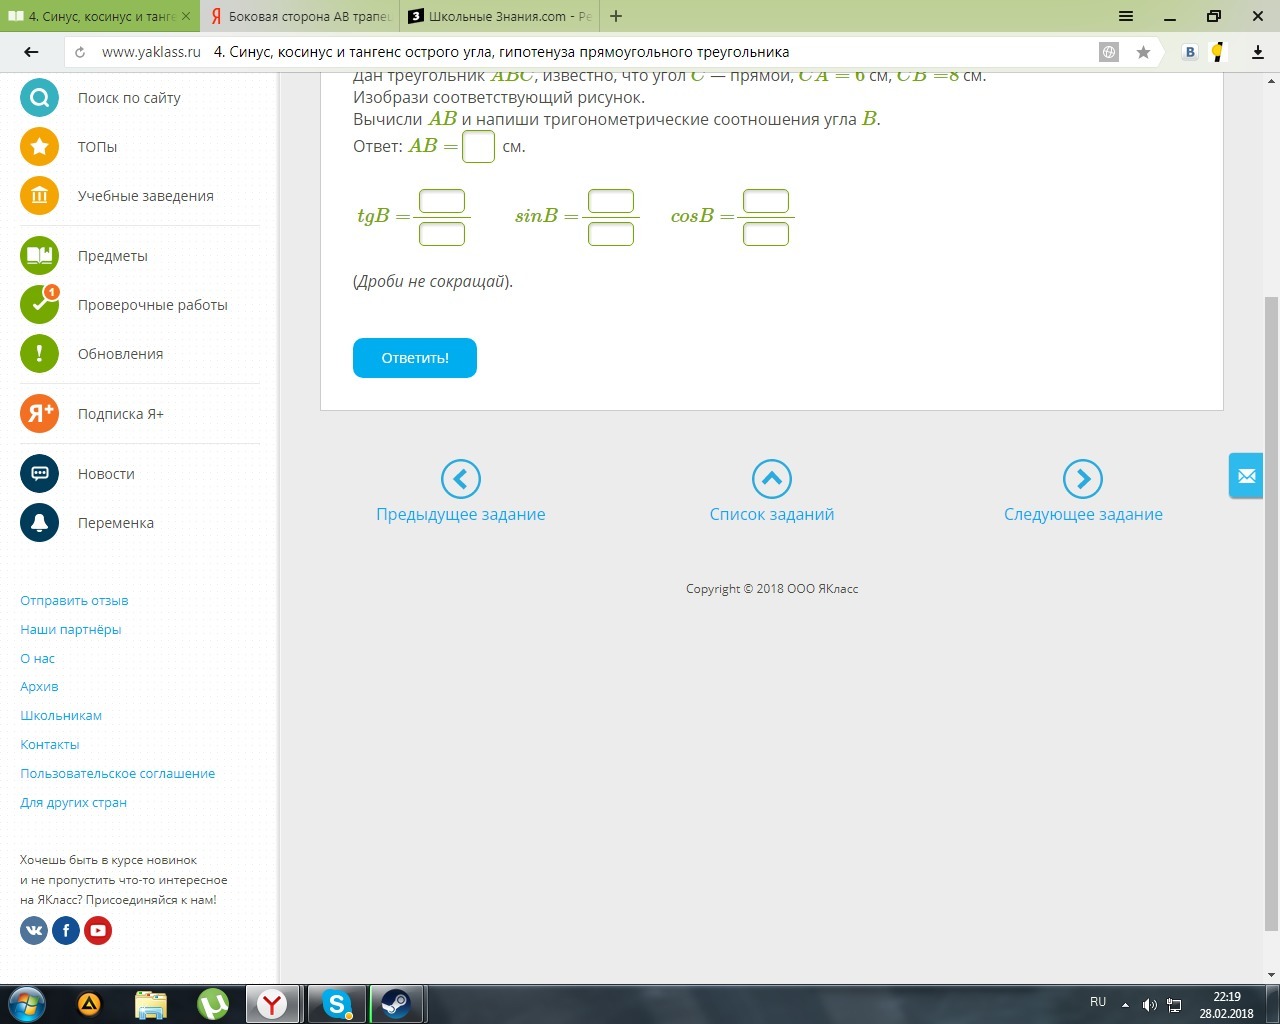Viewport: 1280px width, 1024px height.
Task: Open the Контакты link
Action: coord(50,745)
